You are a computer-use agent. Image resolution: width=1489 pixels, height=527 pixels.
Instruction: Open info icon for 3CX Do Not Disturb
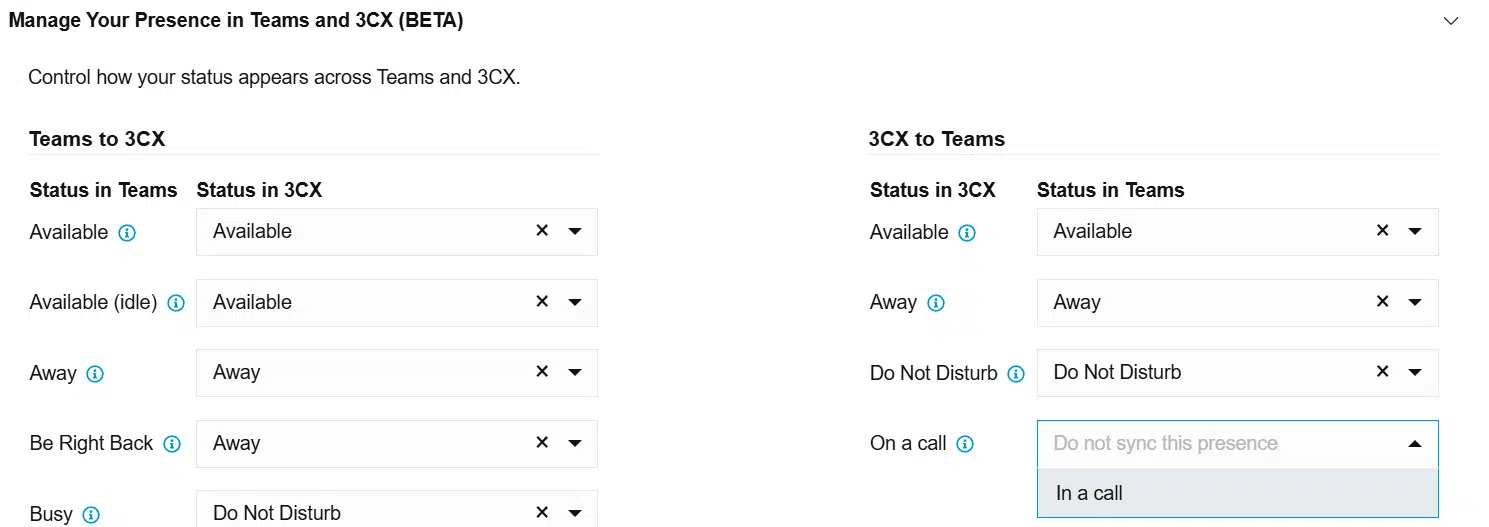pyautogui.click(x=1016, y=374)
